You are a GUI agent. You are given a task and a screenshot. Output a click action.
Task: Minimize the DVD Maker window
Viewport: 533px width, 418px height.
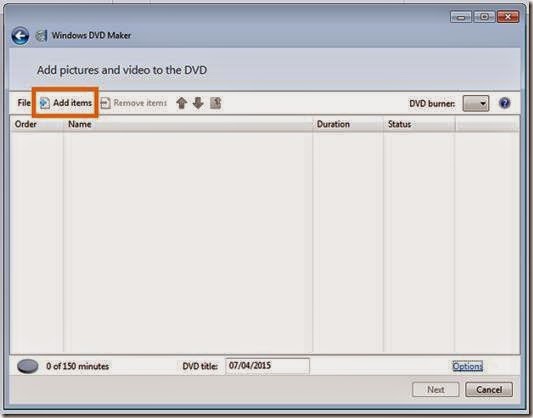point(461,17)
